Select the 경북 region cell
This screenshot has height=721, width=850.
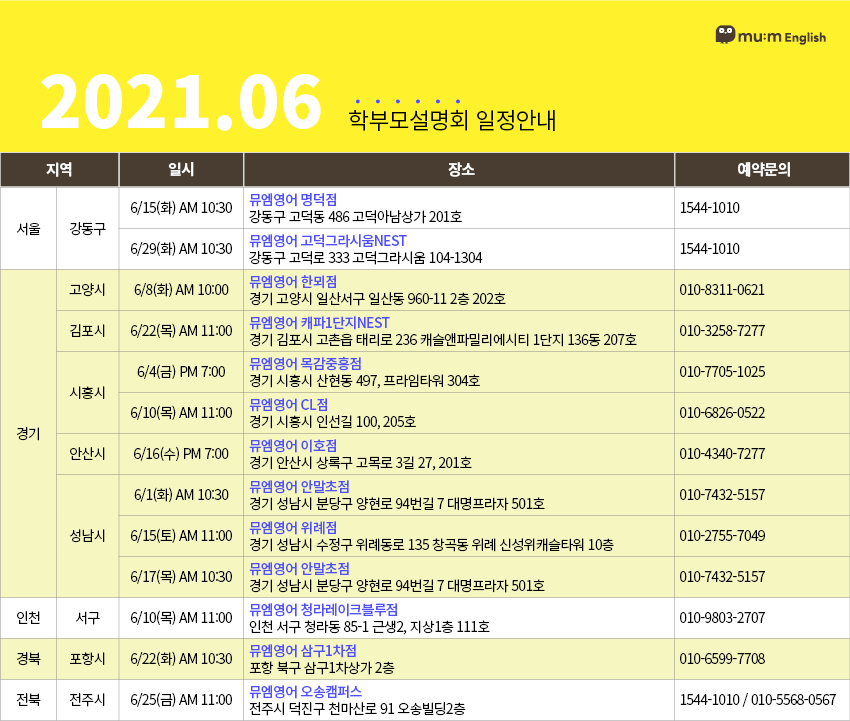[x=28, y=659]
